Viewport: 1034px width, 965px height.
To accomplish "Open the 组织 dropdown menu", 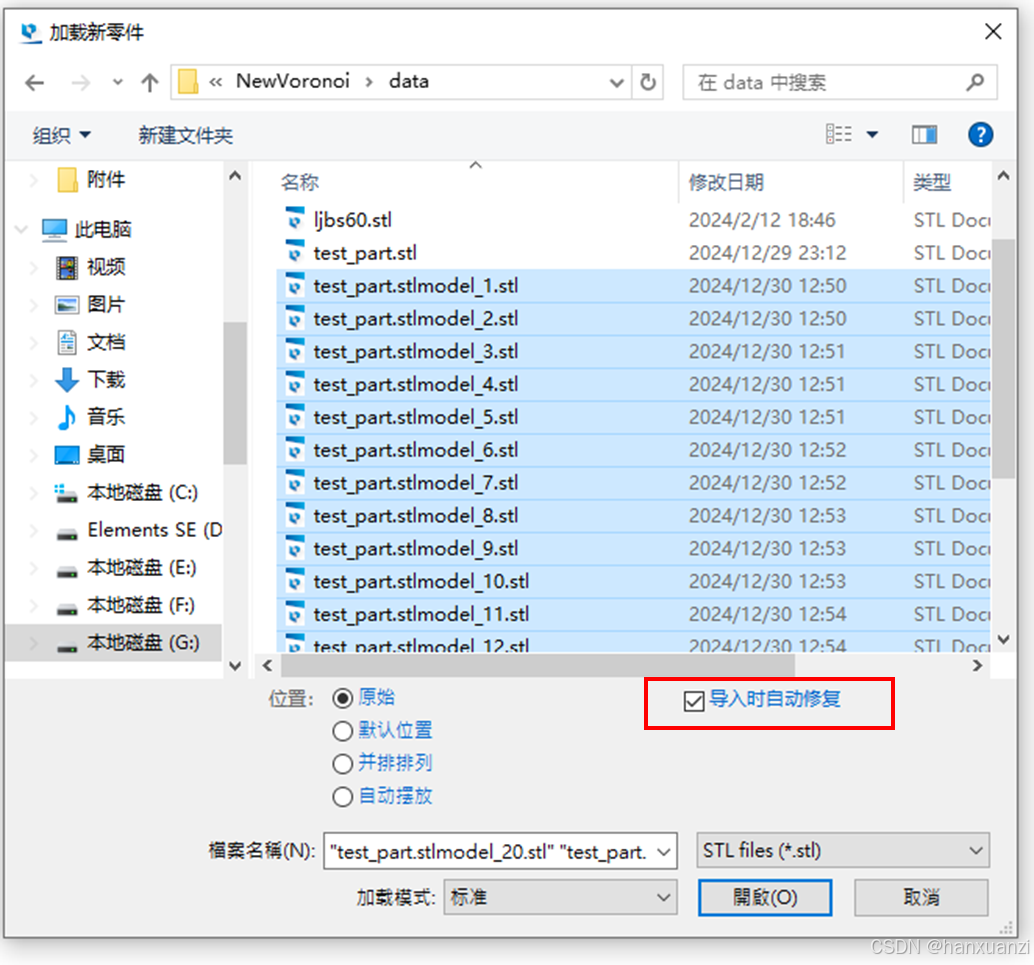I will [x=60, y=134].
